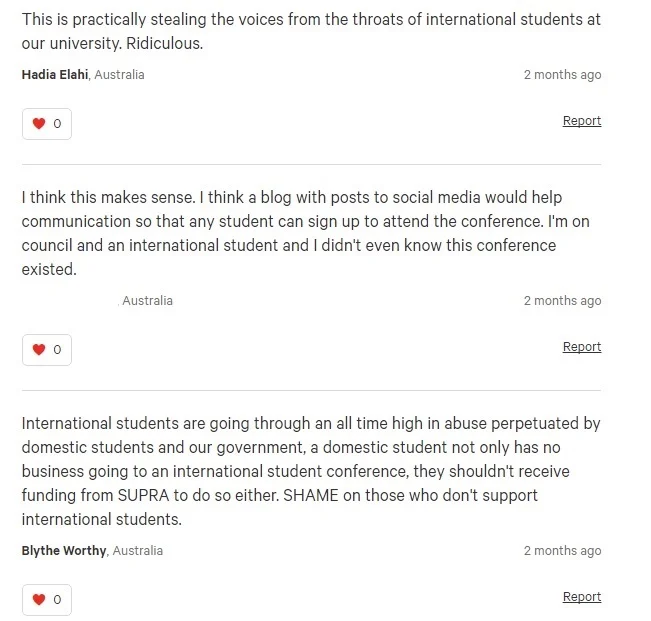651x621 pixels.
Task: Click the heart icon on Hadia Elahi's comment
Action: click(39, 124)
